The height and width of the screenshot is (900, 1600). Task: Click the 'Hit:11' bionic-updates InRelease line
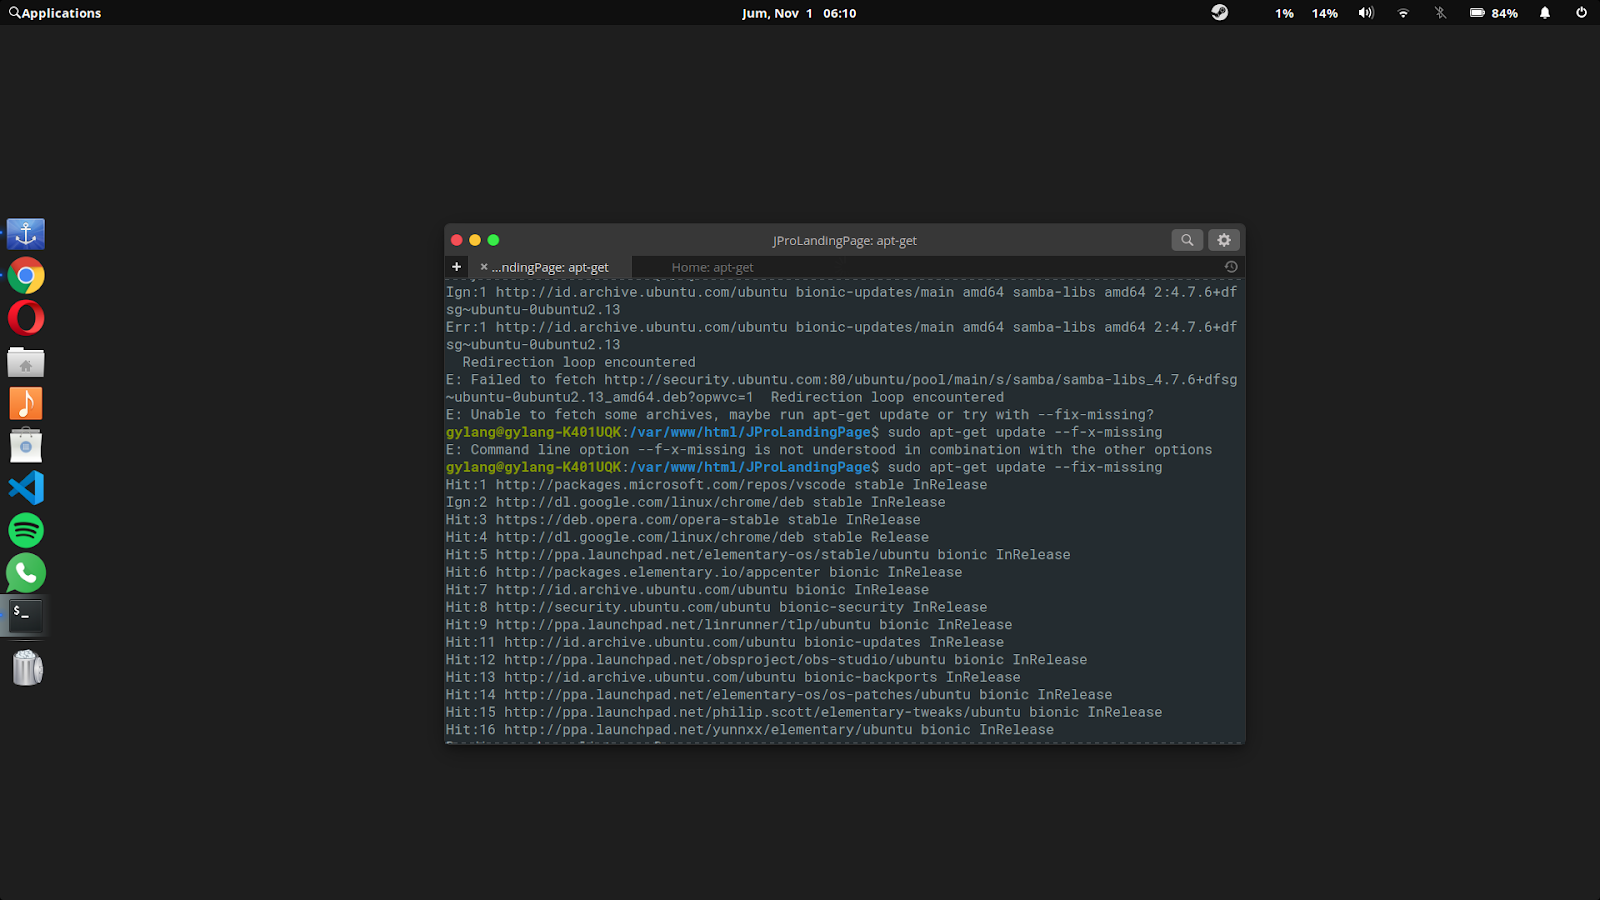point(725,642)
